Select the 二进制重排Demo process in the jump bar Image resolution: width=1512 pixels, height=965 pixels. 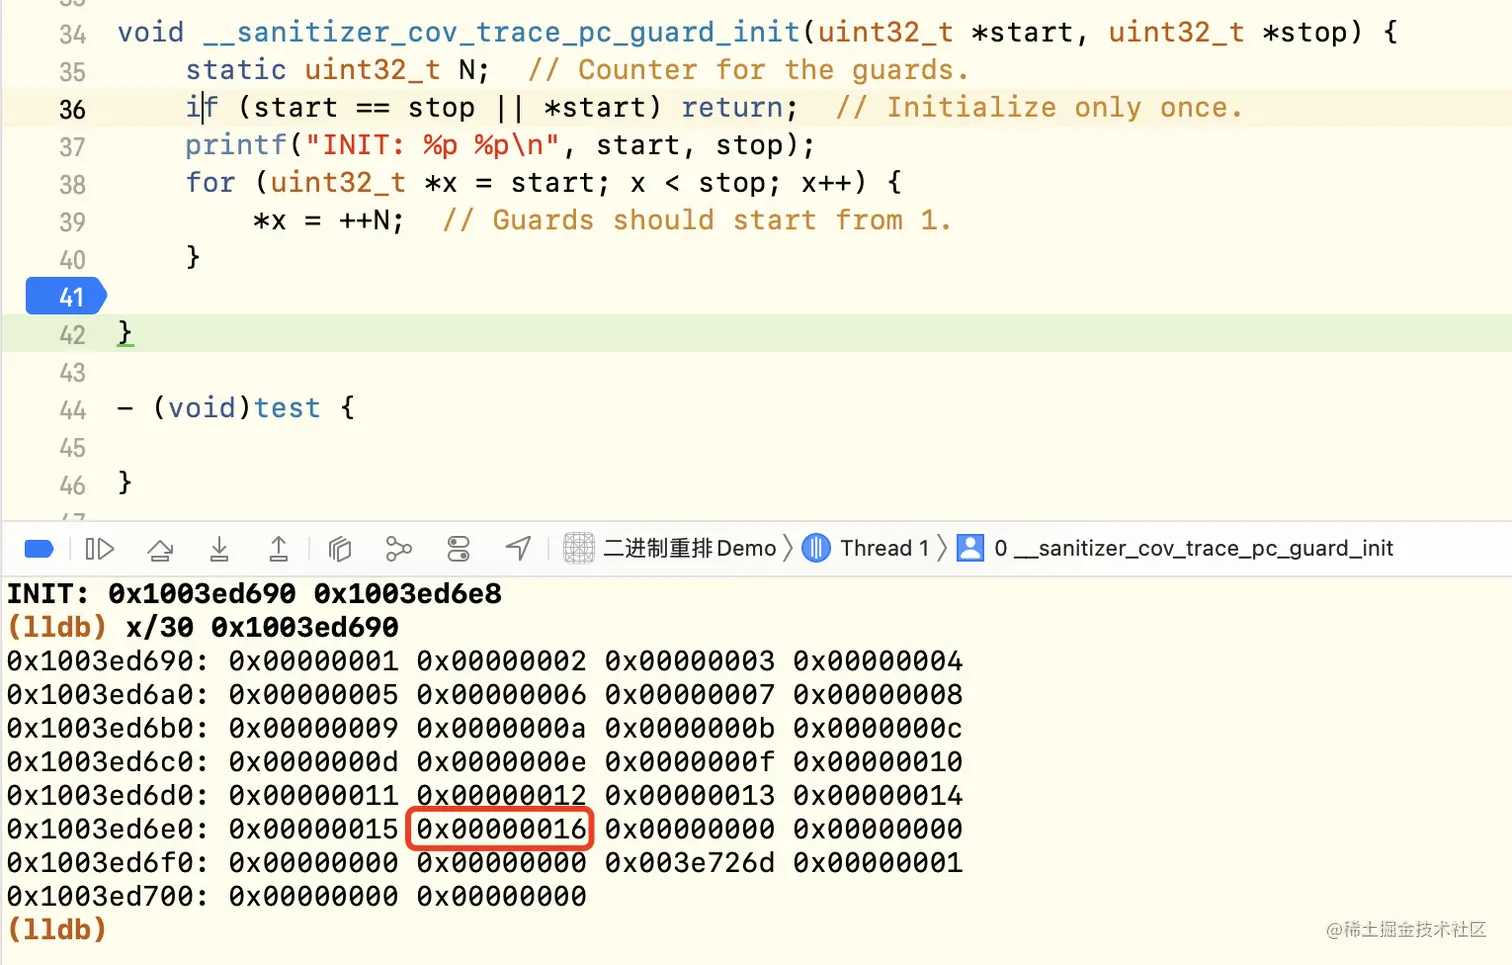click(670, 548)
